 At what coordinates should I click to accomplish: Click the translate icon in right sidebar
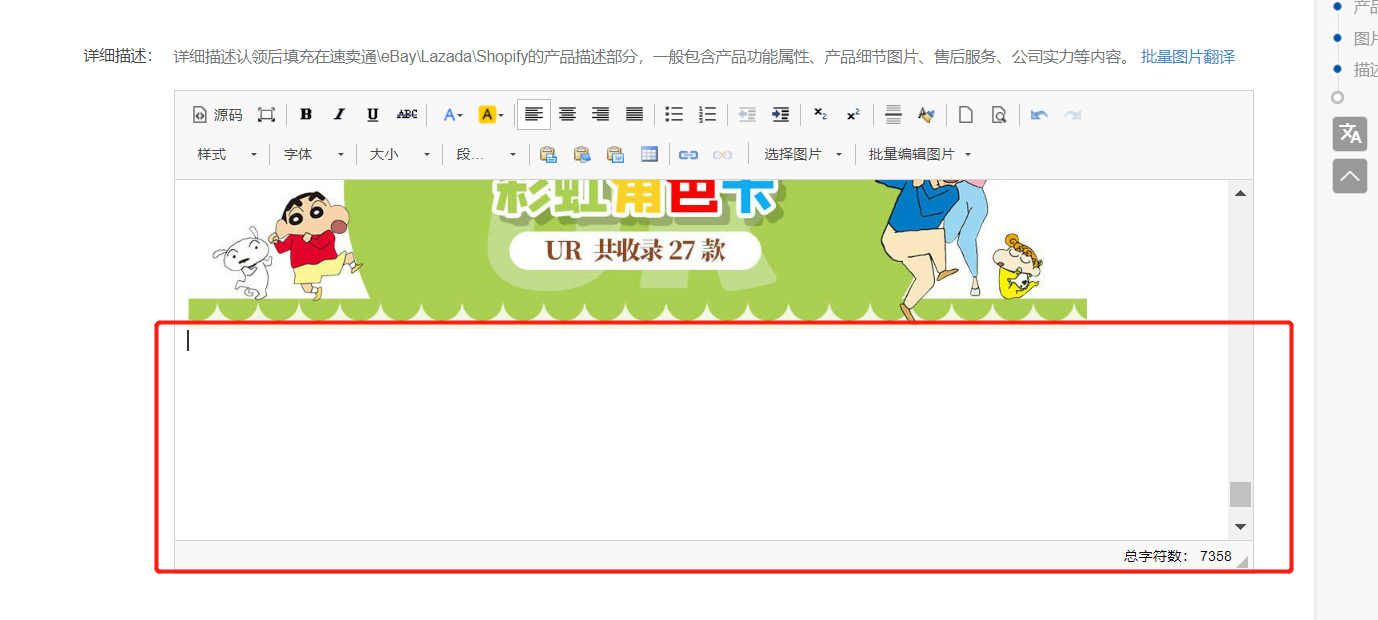point(1350,134)
